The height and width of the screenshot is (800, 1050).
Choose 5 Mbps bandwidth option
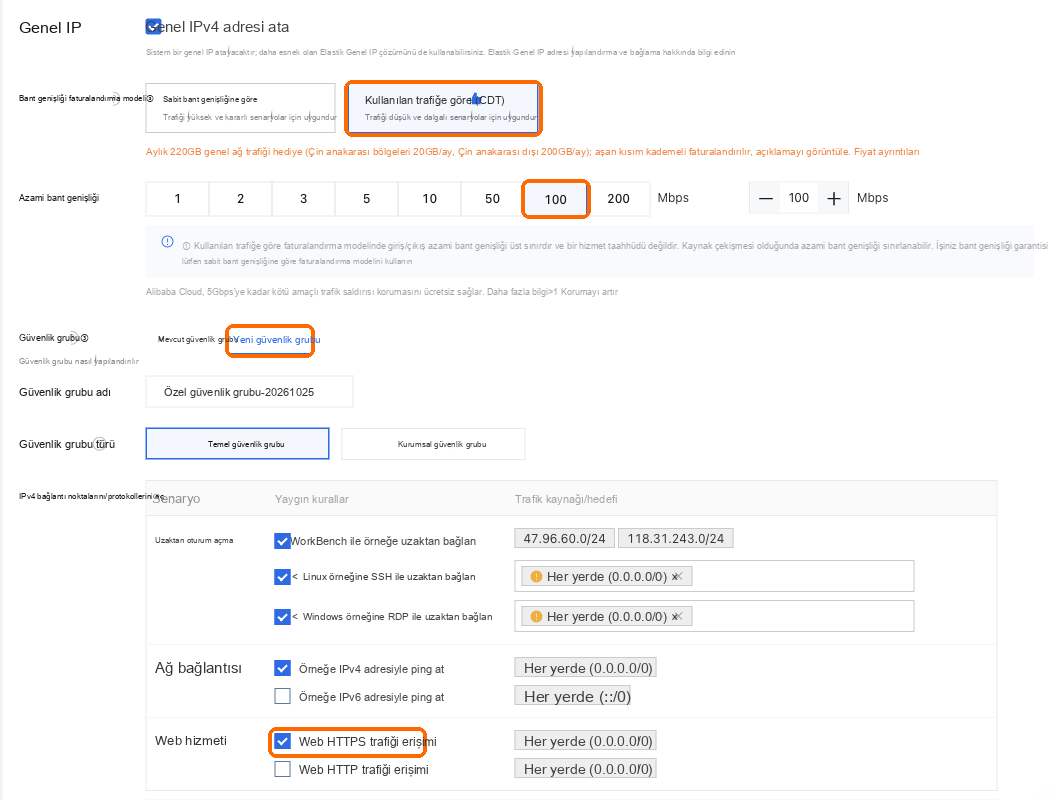(x=366, y=199)
